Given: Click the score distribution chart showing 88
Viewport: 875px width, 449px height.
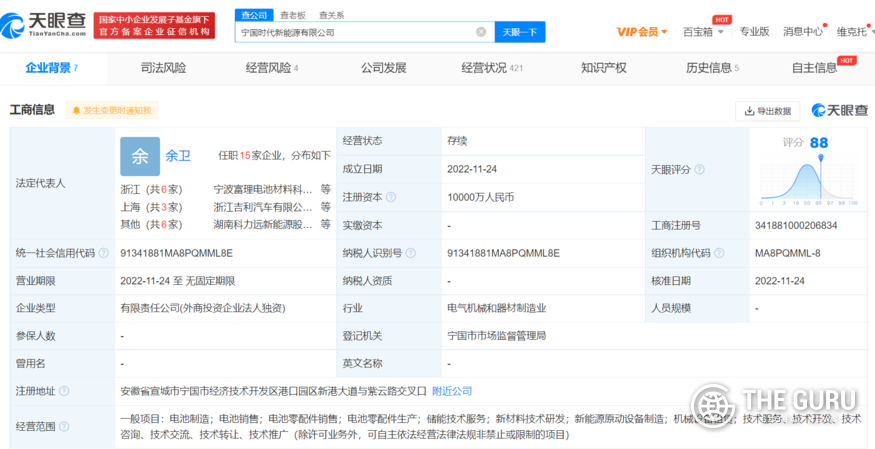Looking at the screenshot, I should [x=807, y=178].
